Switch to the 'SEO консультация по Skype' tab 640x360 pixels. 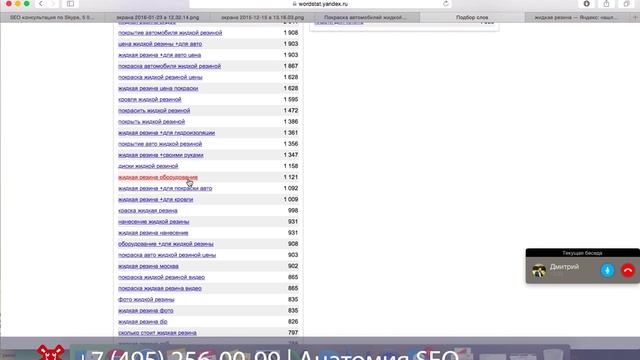point(52,17)
